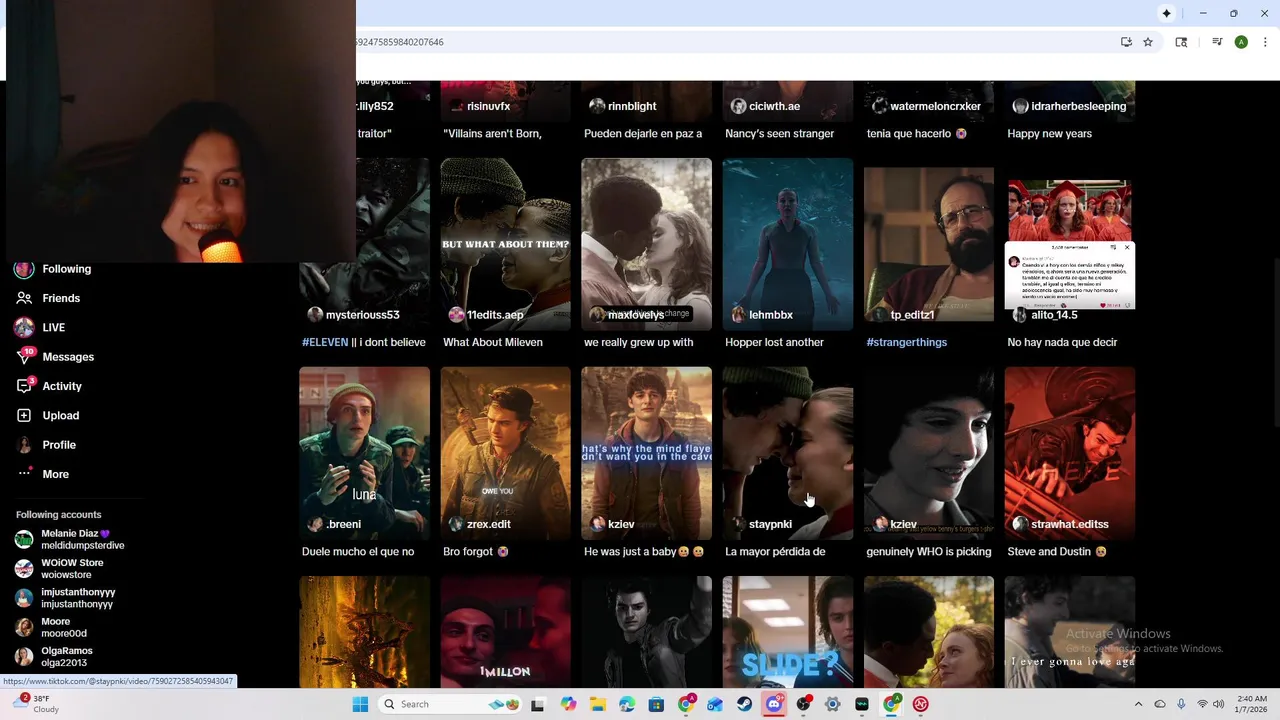Screen dimensions: 1280x720
Task: Open the .breeni video thumbnail
Action: [x=365, y=453]
